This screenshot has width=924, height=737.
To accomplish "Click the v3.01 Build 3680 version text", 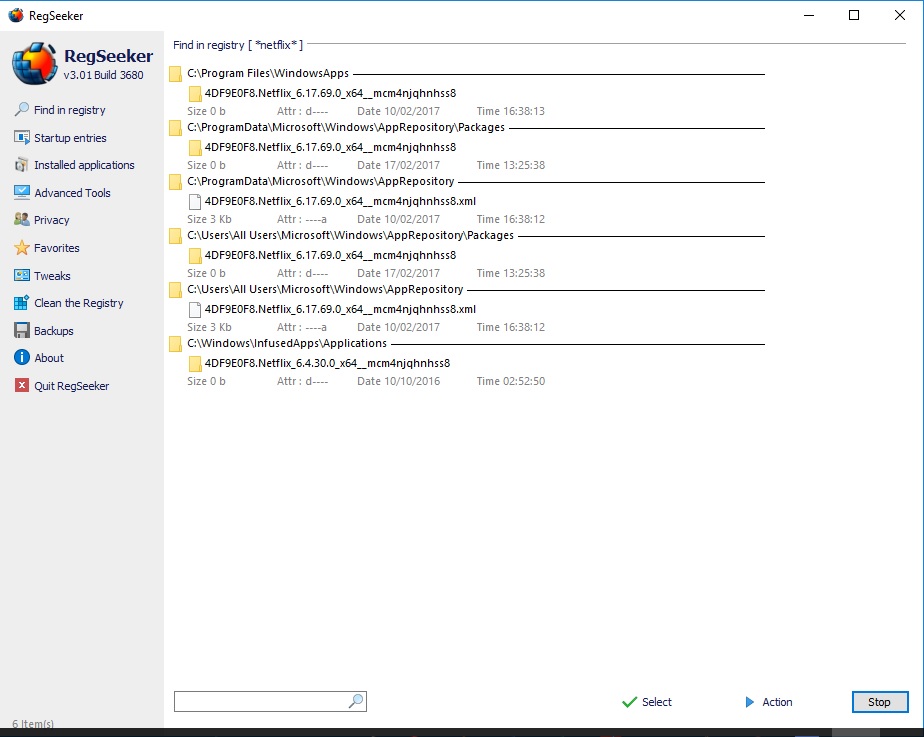I will [x=104, y=75].
